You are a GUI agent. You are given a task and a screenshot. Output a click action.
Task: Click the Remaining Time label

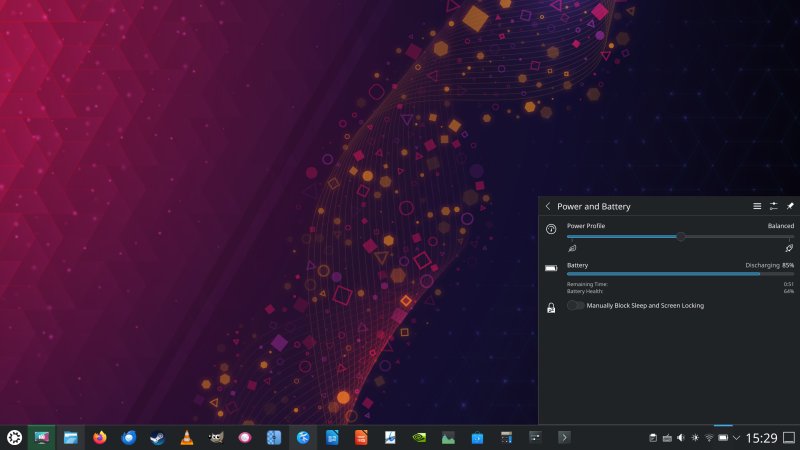click(587, 284)
